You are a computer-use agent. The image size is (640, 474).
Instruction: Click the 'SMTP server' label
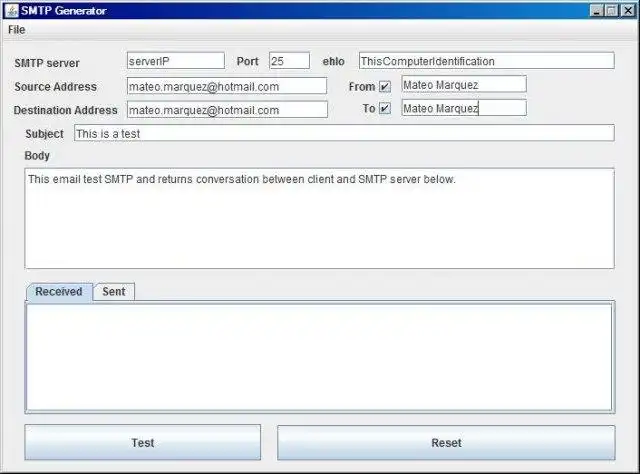coord(47,63)
